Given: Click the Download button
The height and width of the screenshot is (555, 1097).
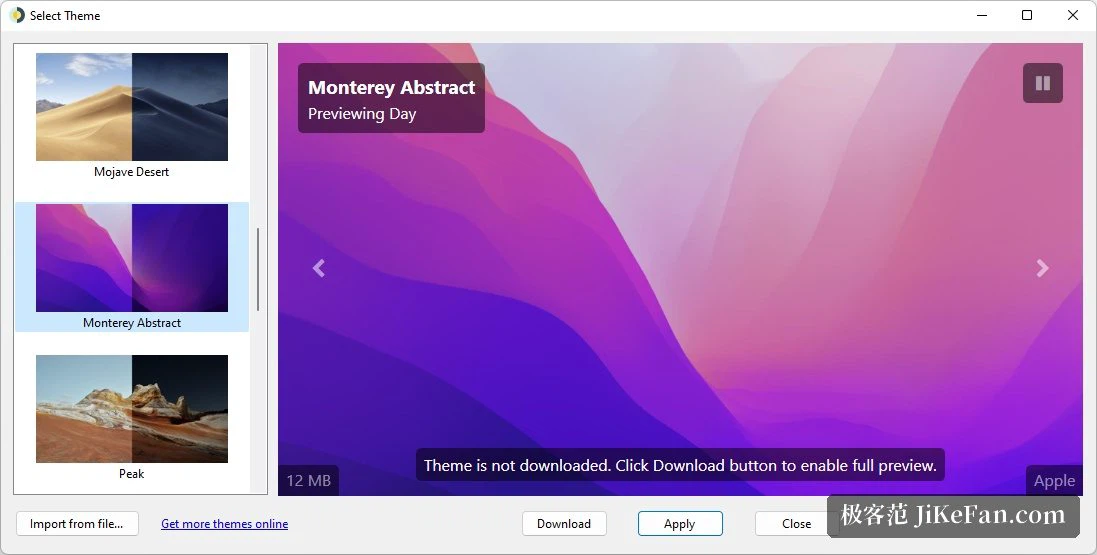Looking at the screenshot, I should [564, 524].
